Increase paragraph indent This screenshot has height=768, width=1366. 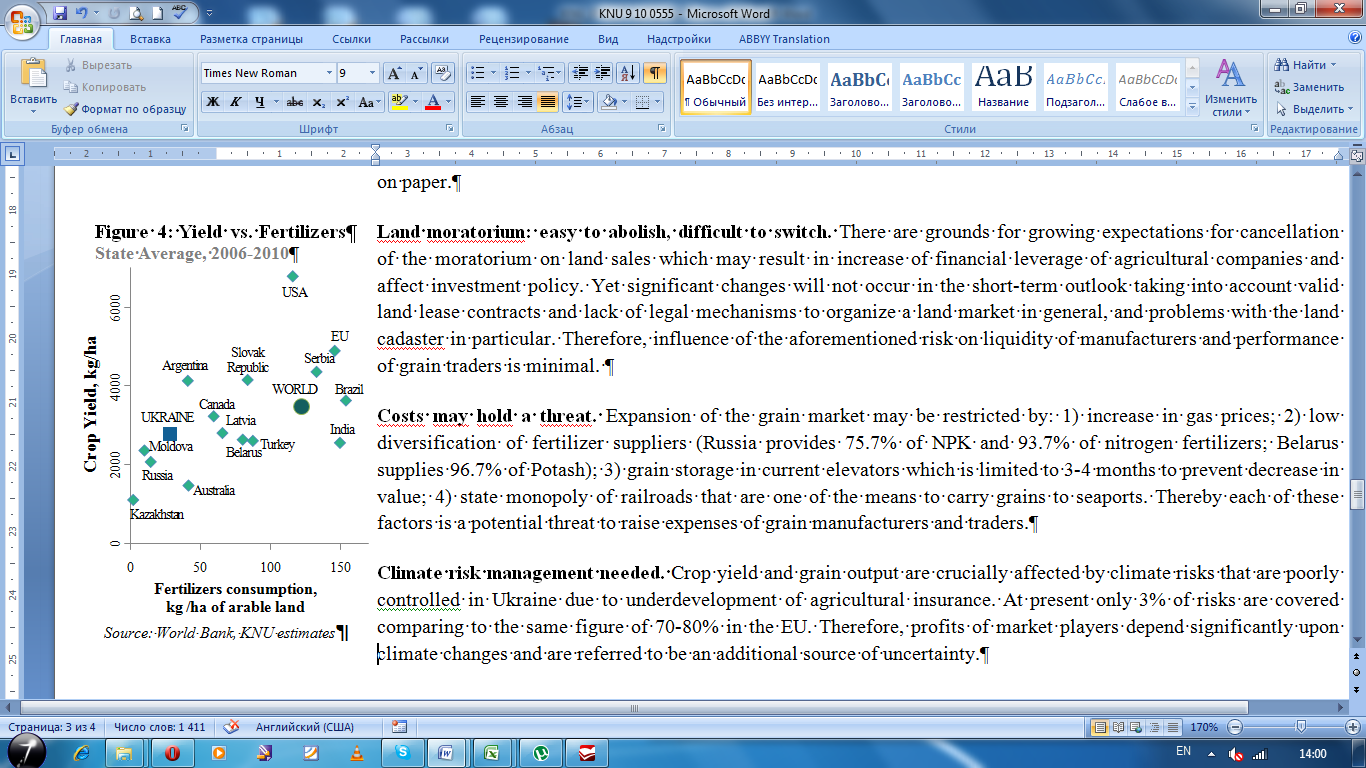(602, 73)
